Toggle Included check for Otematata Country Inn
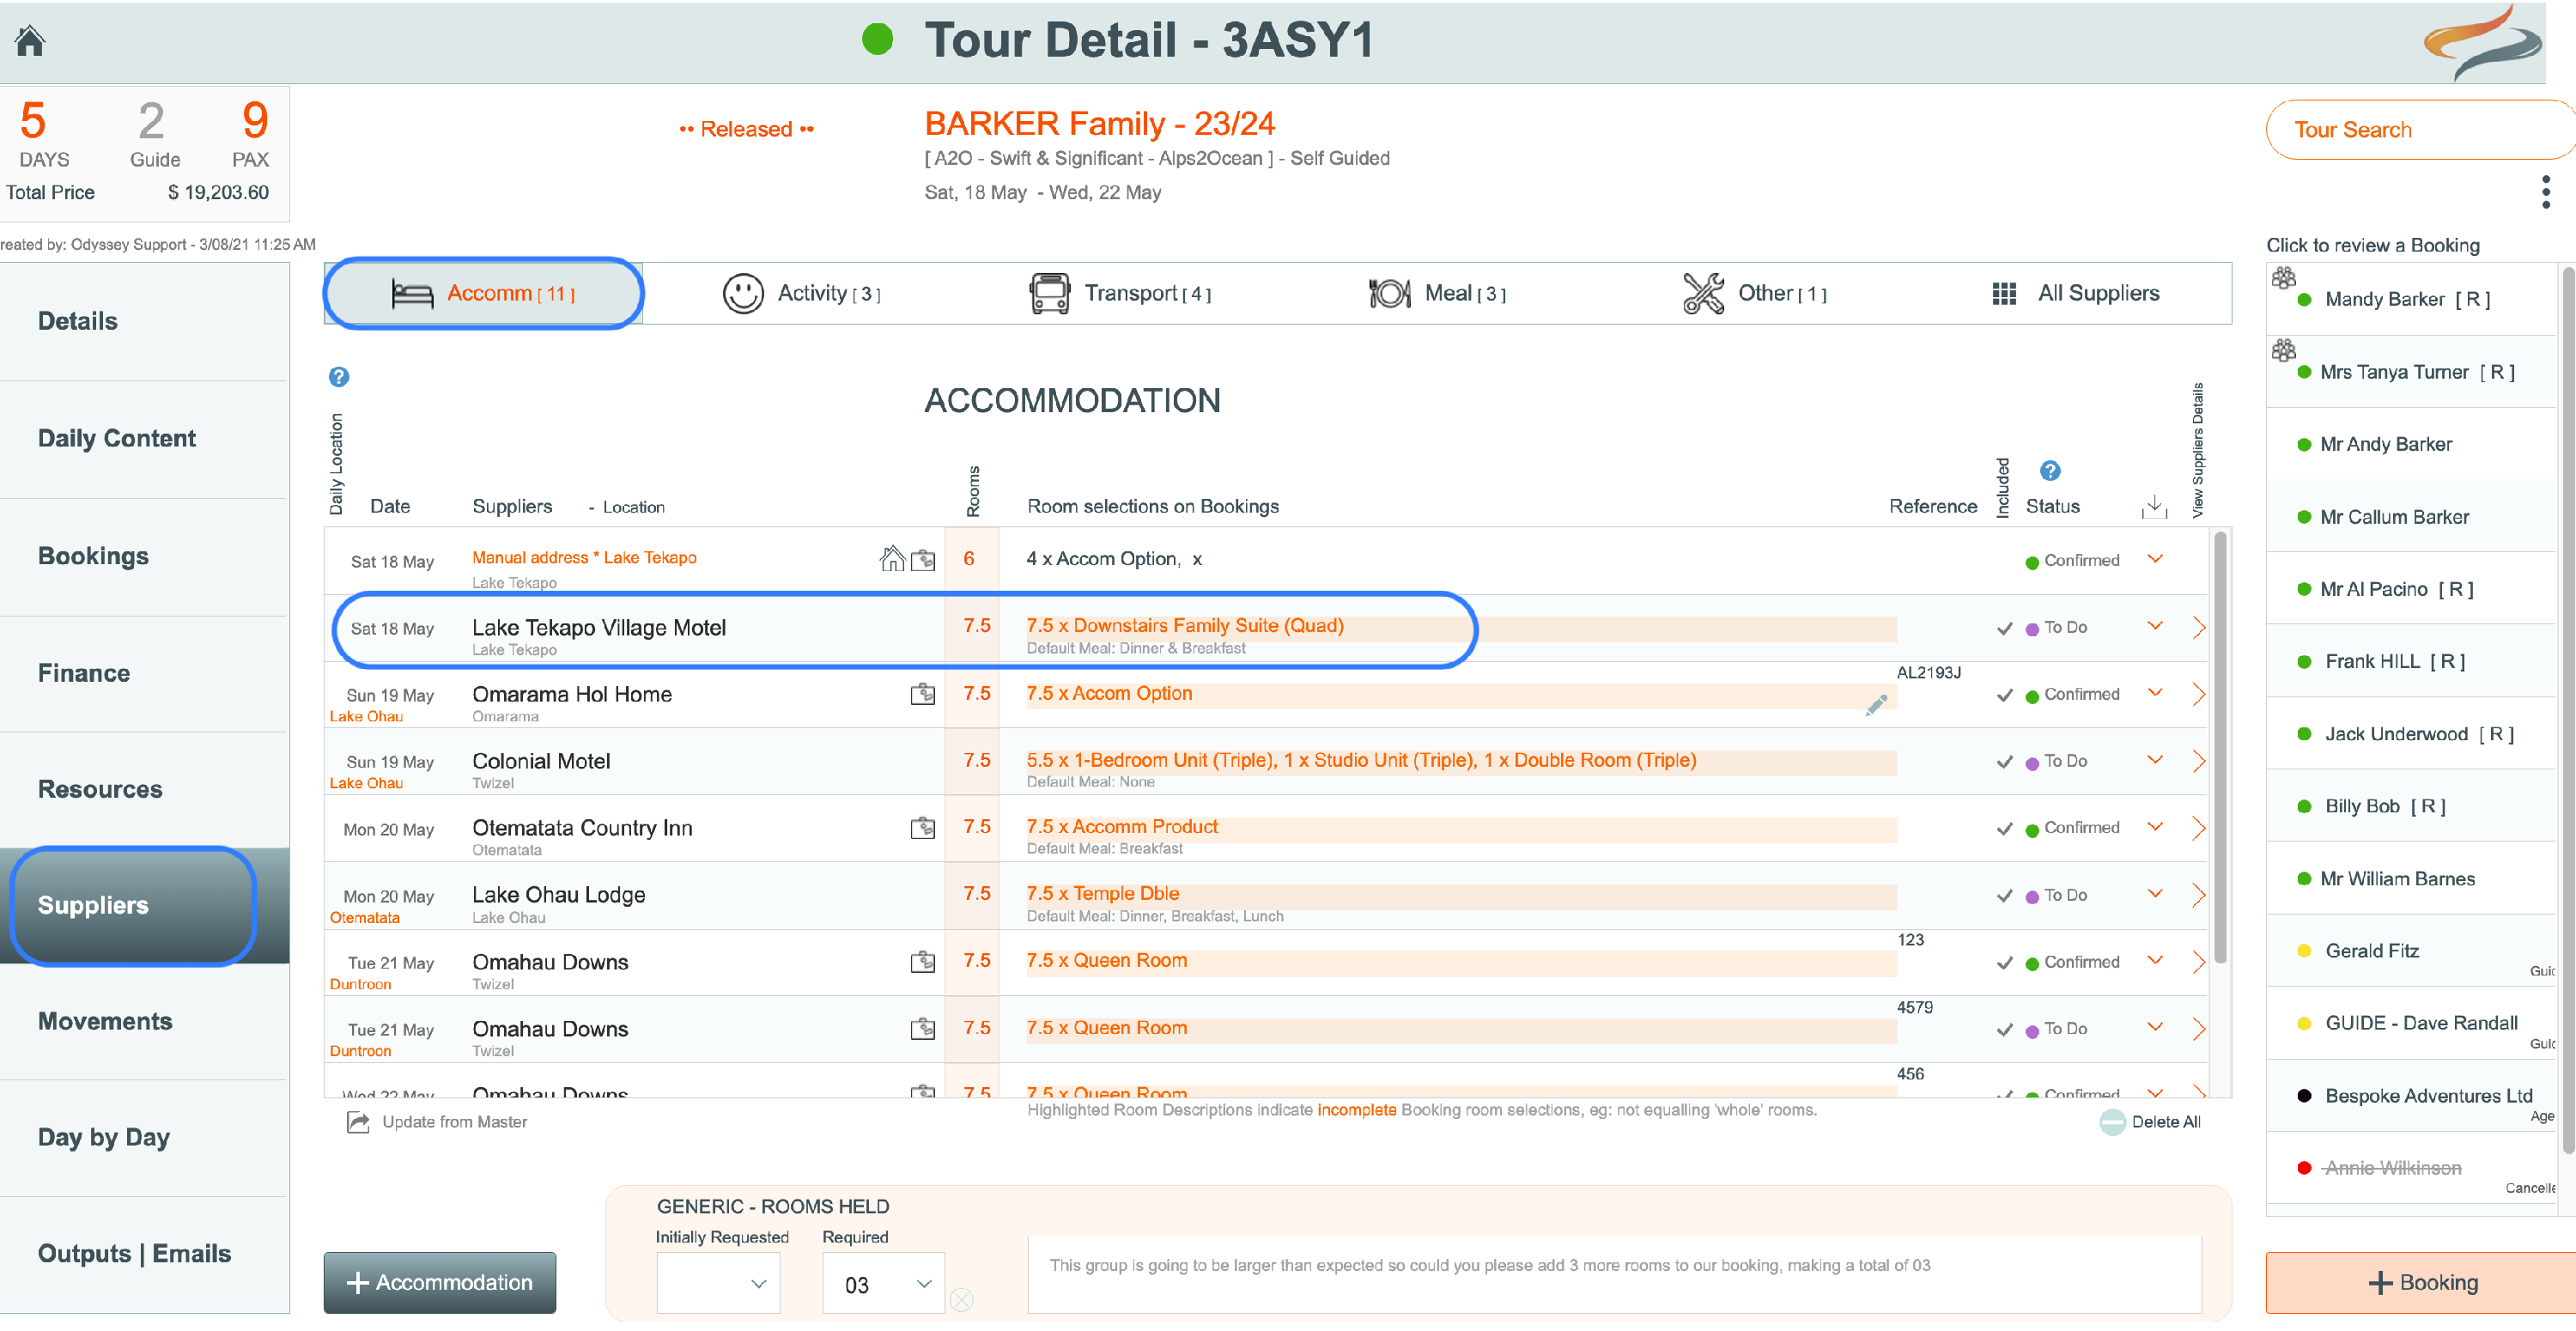Image resolution: width=2576 pixels, height=1331 pixels. (x=2004, y=829)
